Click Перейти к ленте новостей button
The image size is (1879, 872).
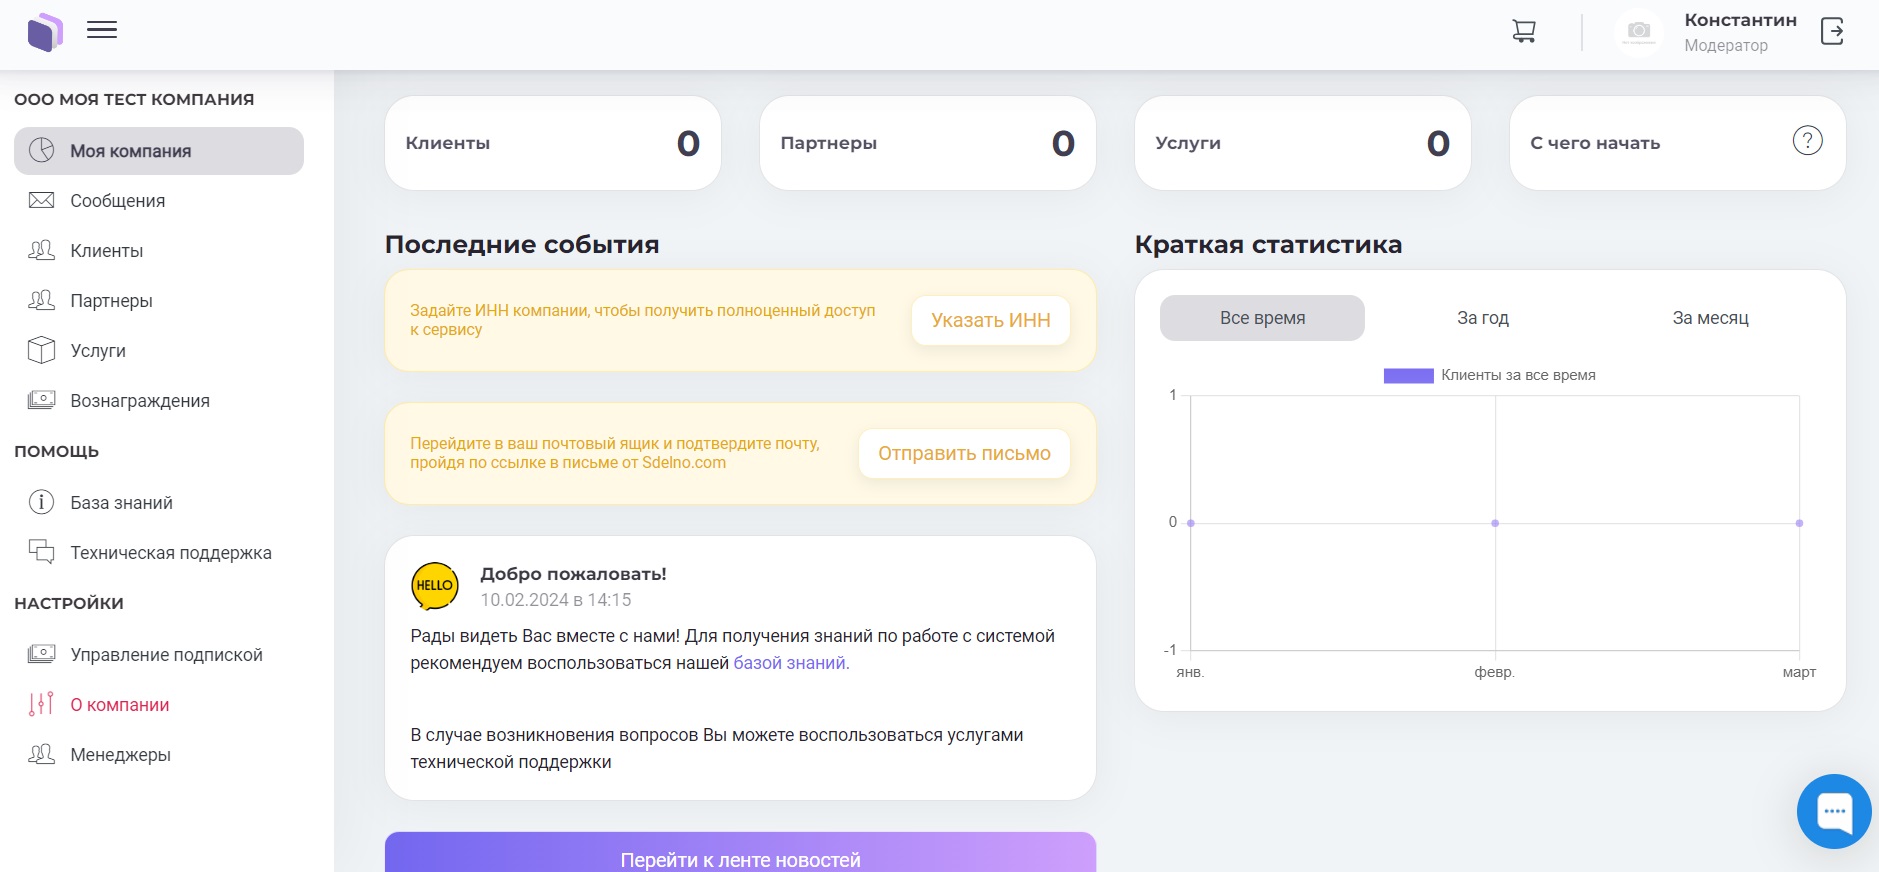(x=740, y=858)
